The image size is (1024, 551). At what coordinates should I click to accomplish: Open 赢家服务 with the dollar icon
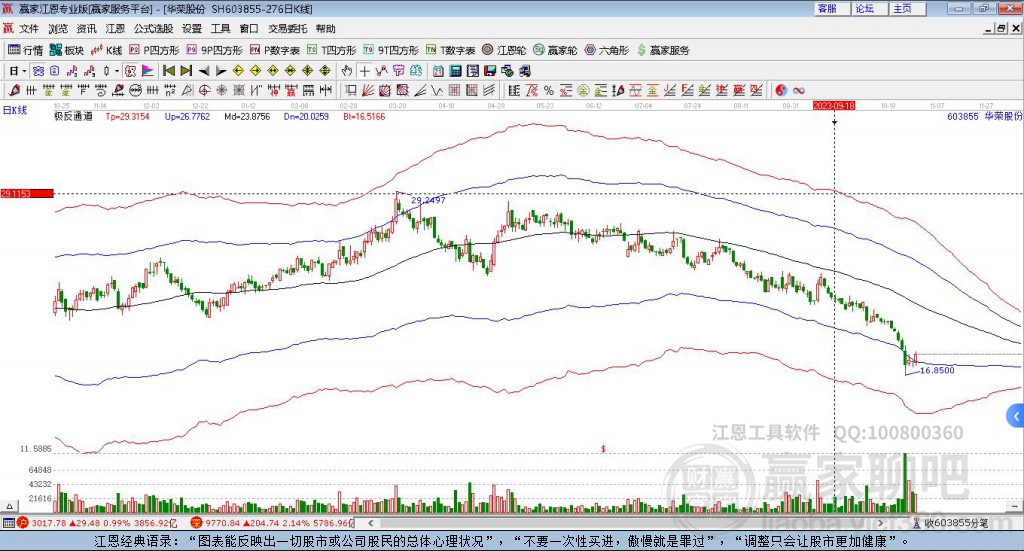tap(663, 50)
